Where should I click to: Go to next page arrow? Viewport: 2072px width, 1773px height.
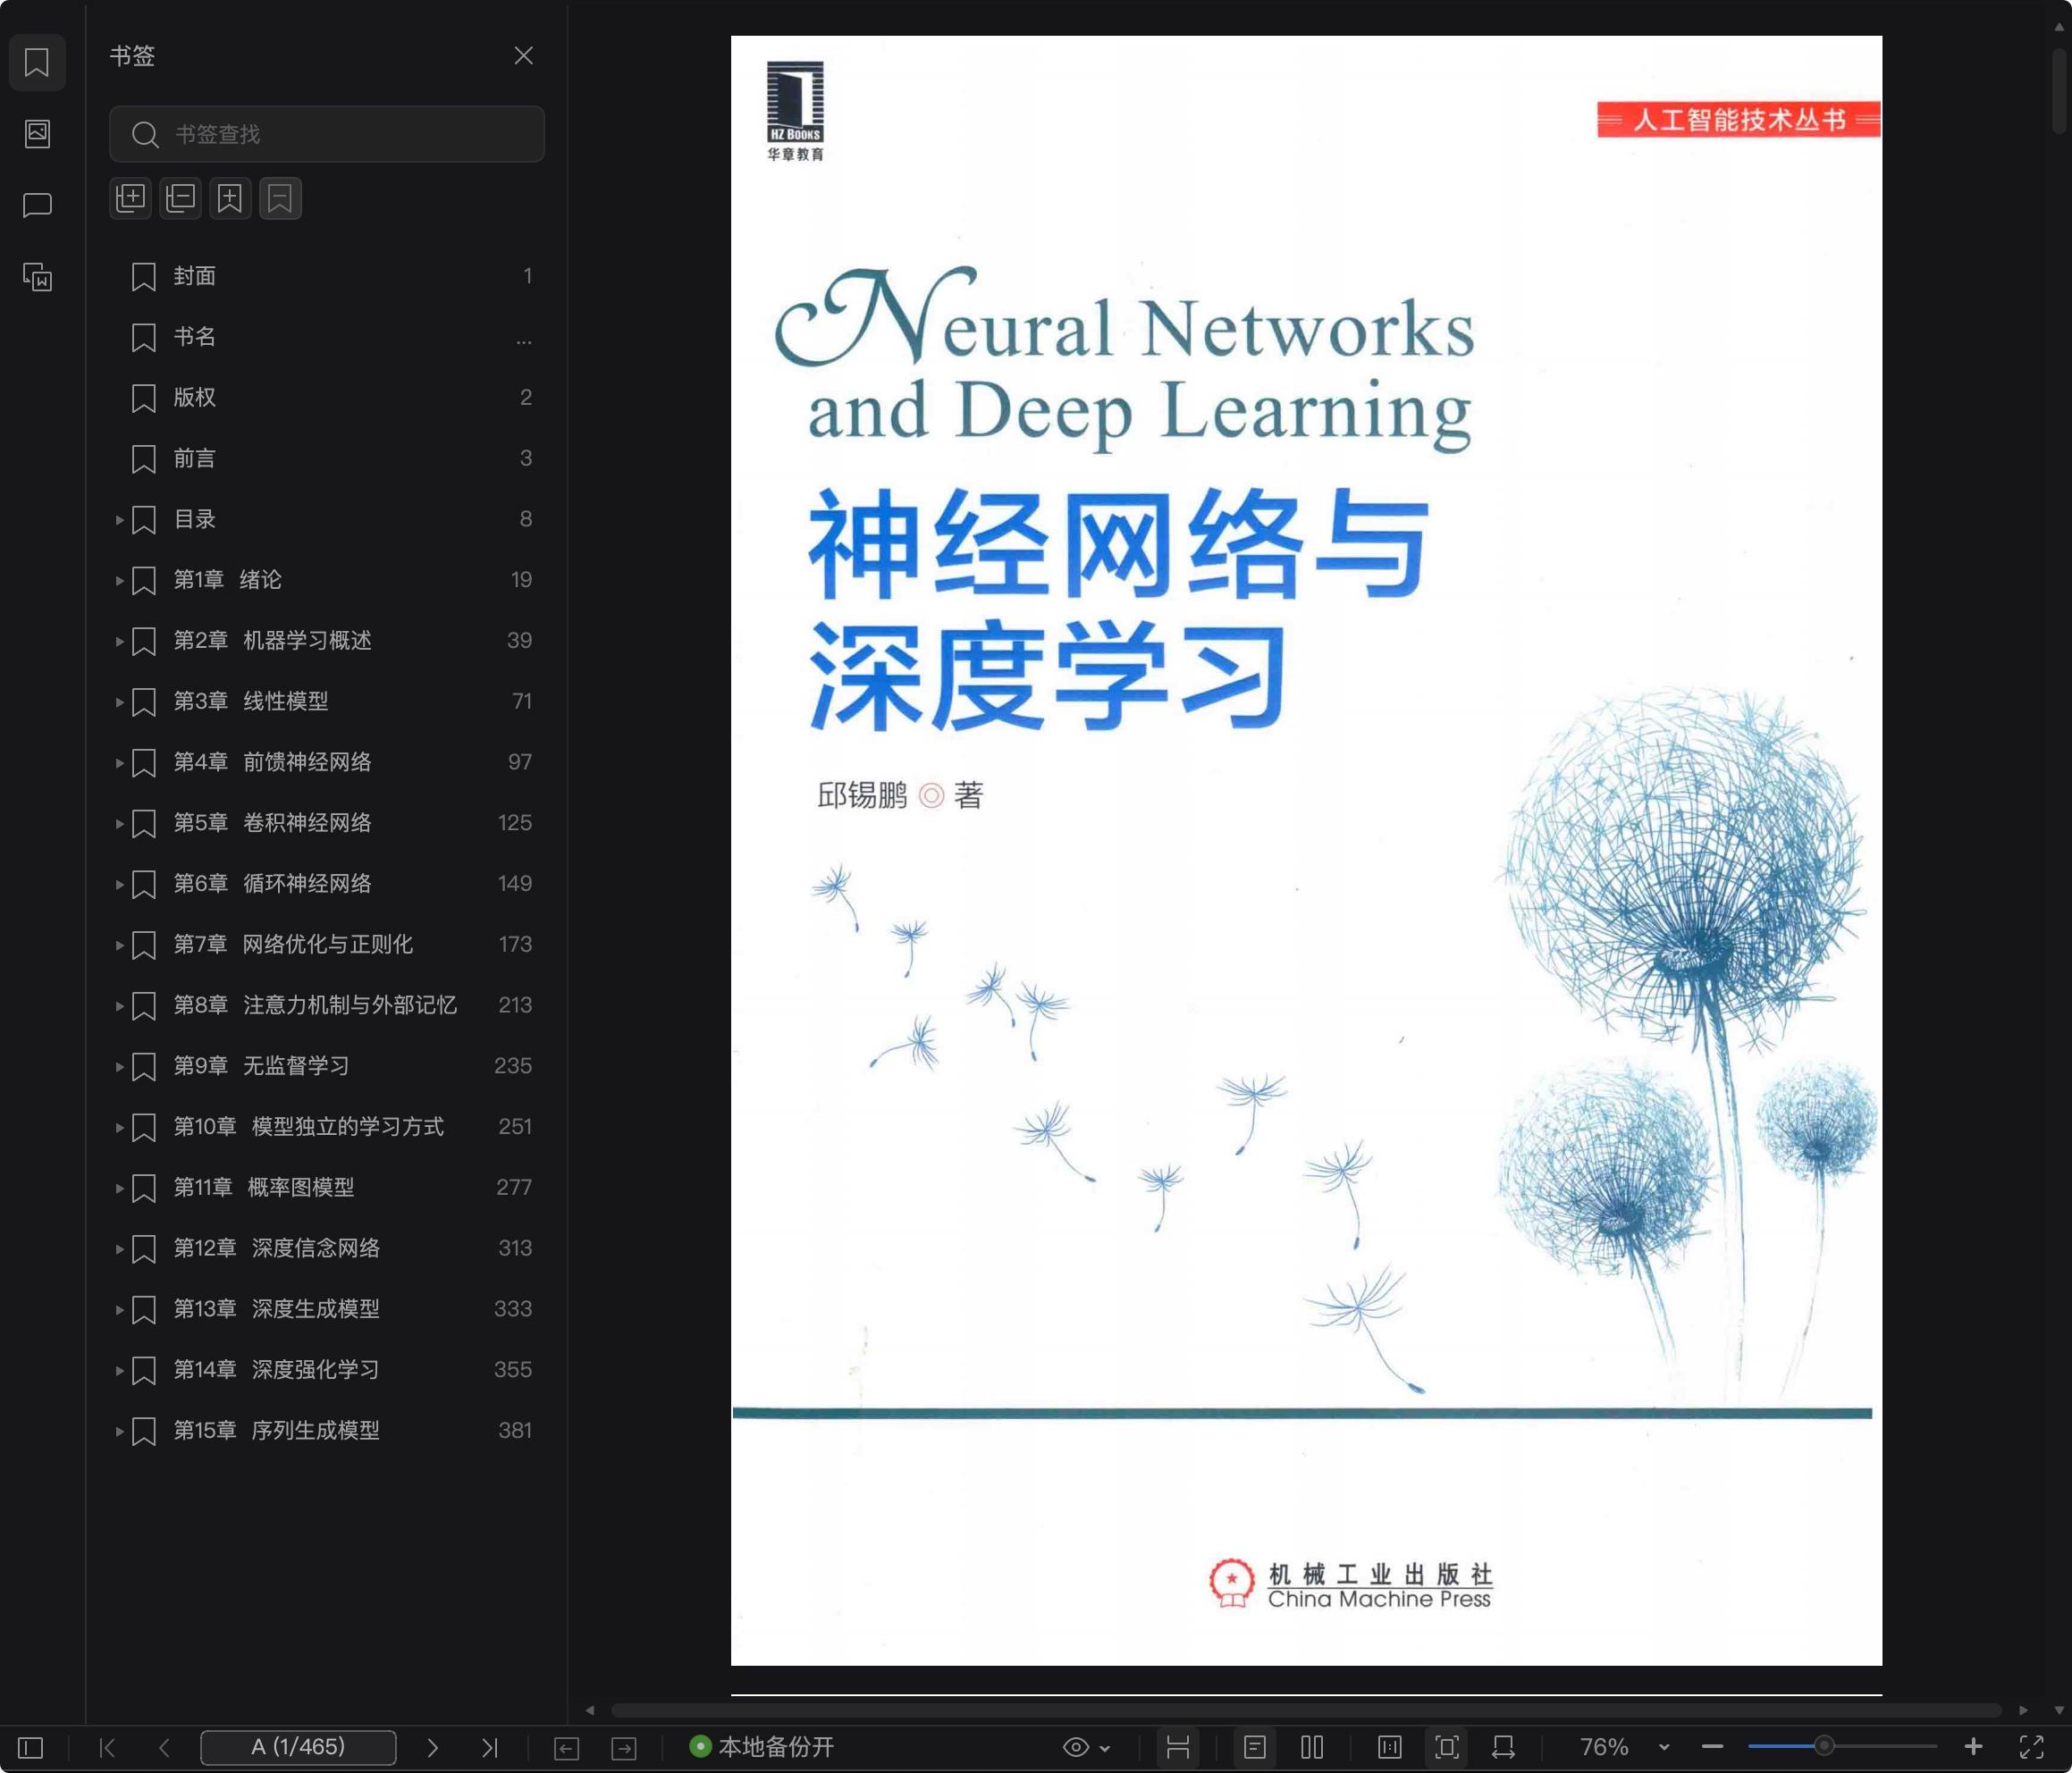coord(432,1747)
